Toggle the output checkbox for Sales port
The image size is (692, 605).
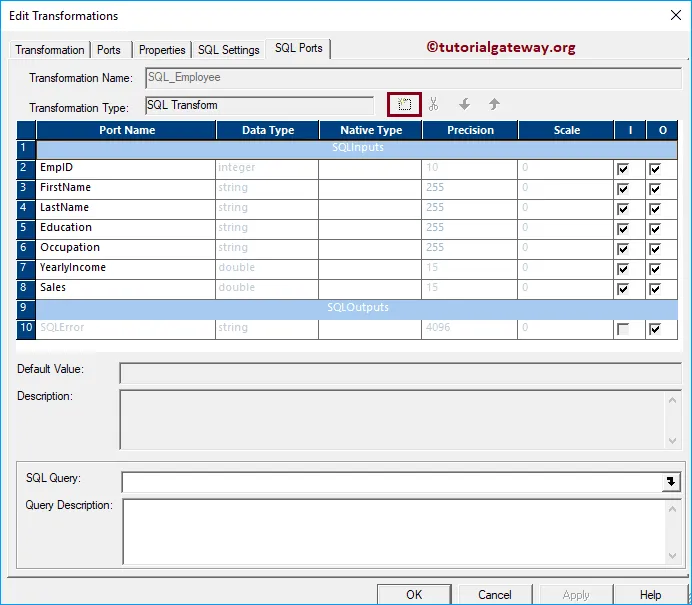655,289
